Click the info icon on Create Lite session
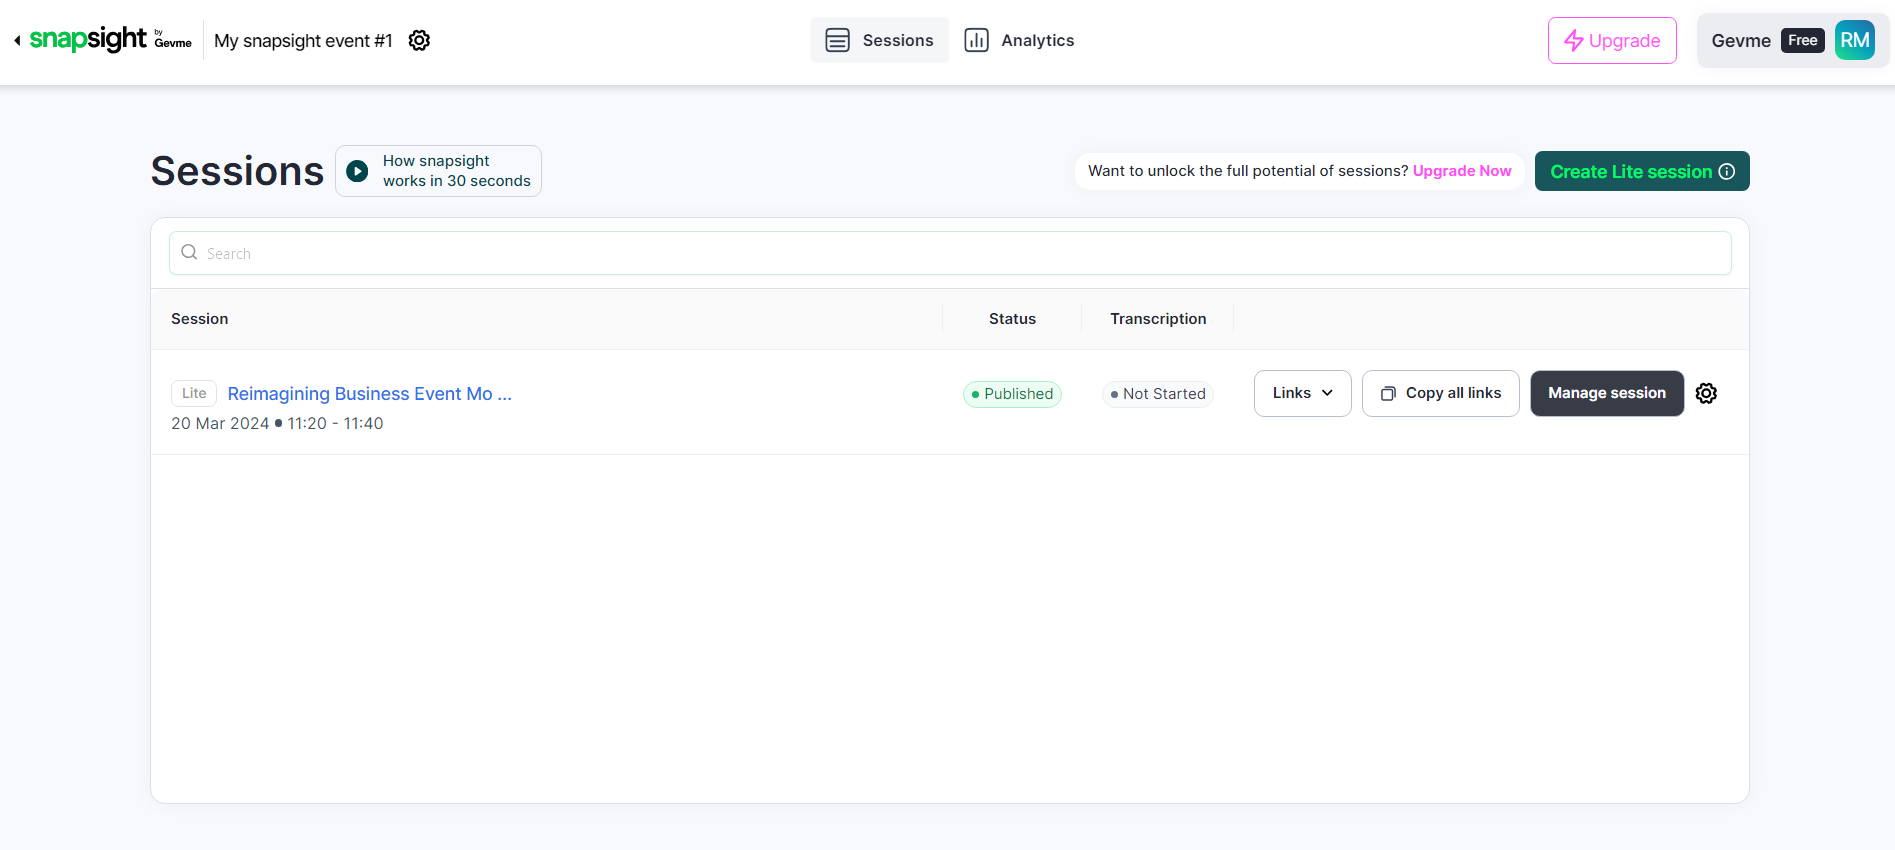 (1727, 172)
